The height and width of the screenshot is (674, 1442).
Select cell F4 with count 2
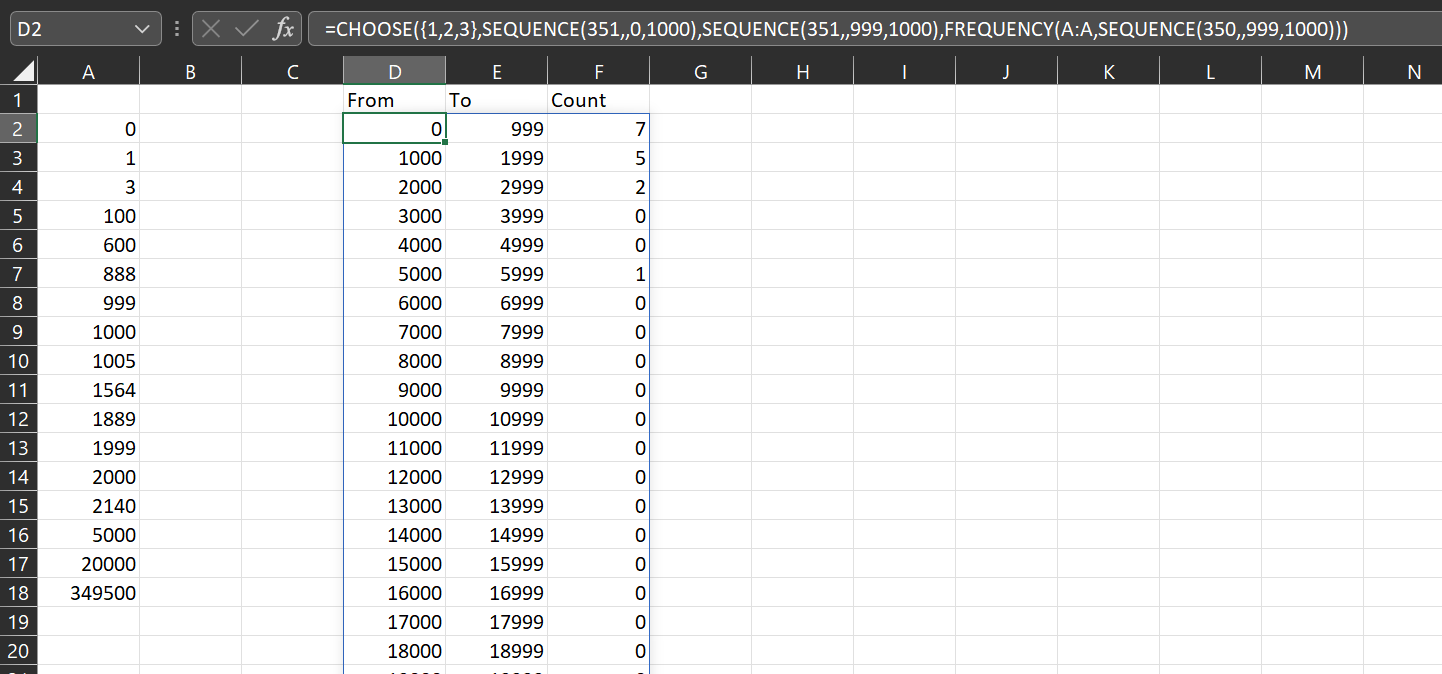coord(598,187)
